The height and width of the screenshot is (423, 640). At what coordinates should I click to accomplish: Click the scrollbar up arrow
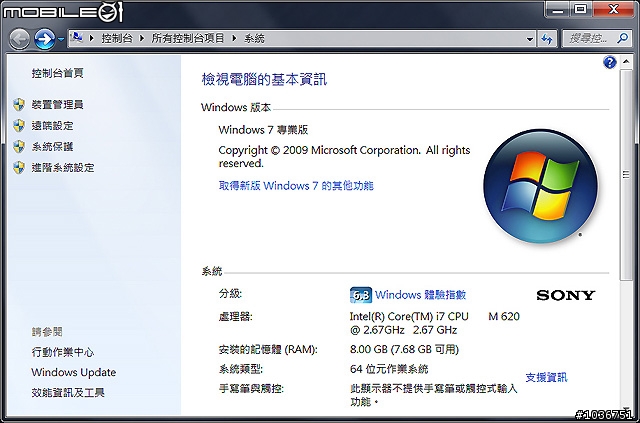pos(626,62)
